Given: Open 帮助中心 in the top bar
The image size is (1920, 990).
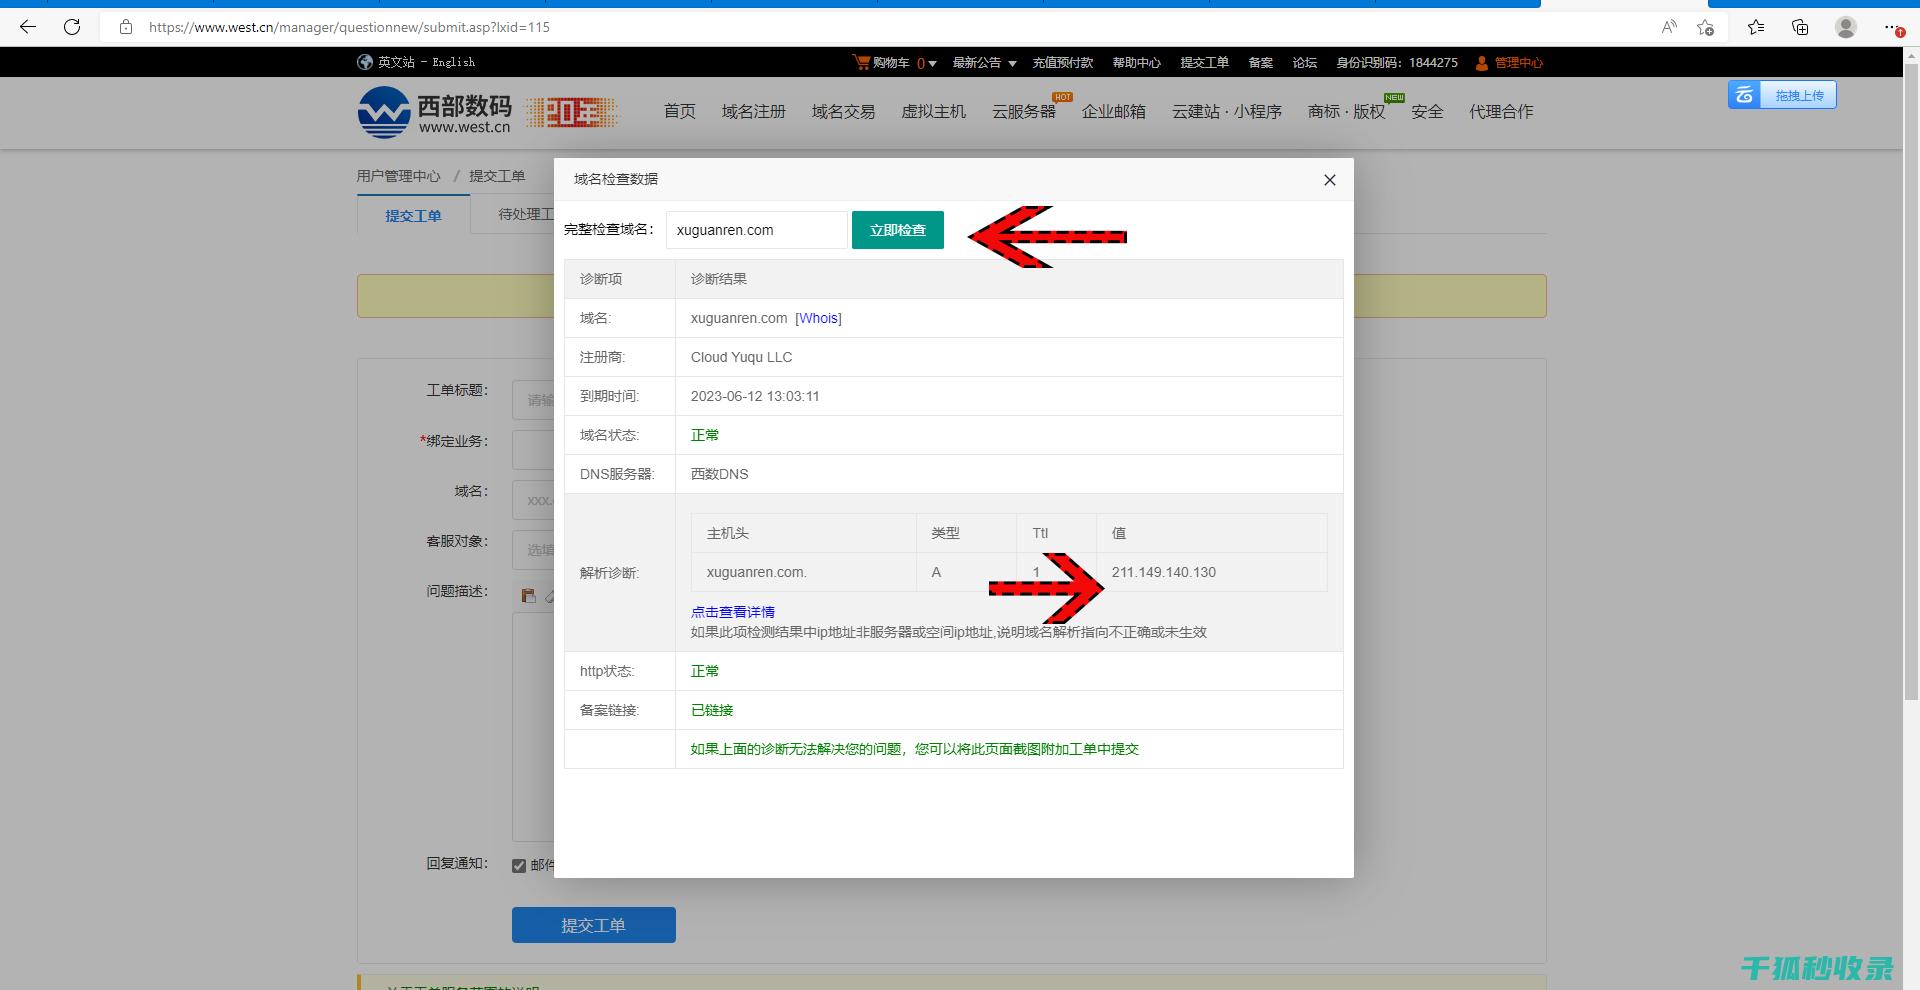Looking at the screenshot, I should pos(1136,62).
